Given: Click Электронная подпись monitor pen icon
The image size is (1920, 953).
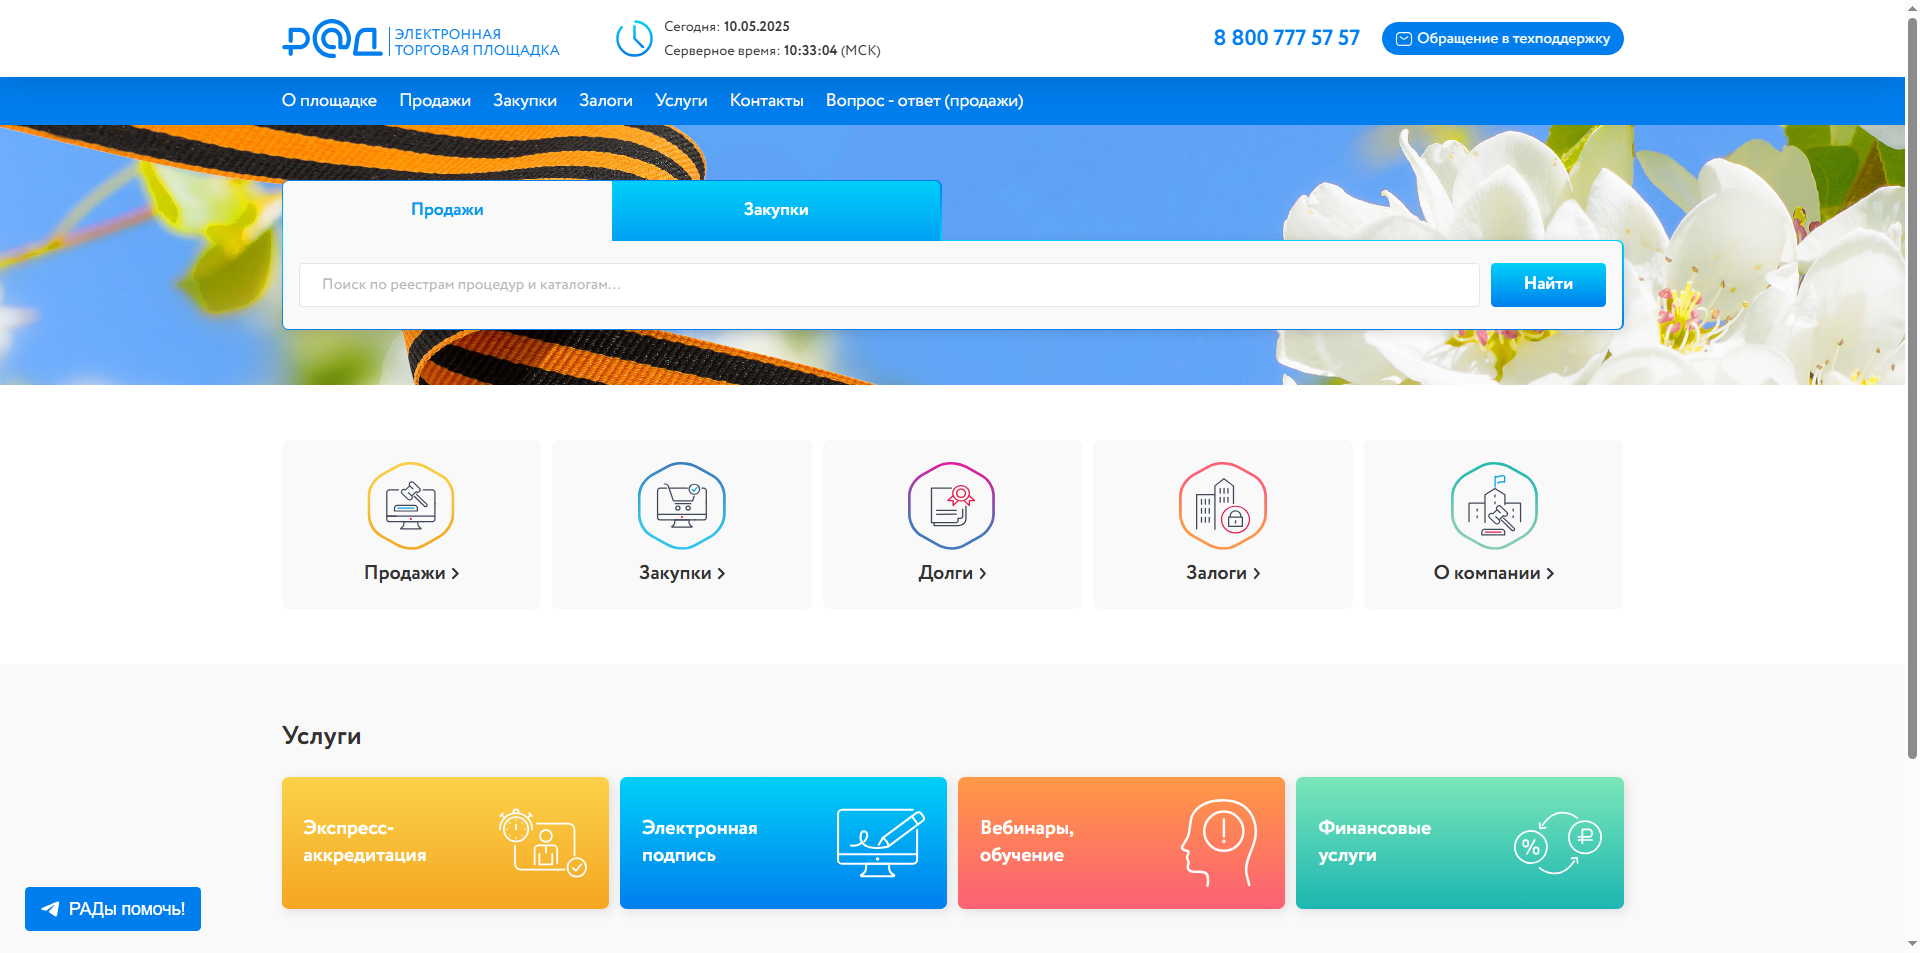Looking at the screenshot, I should point(880,843).
